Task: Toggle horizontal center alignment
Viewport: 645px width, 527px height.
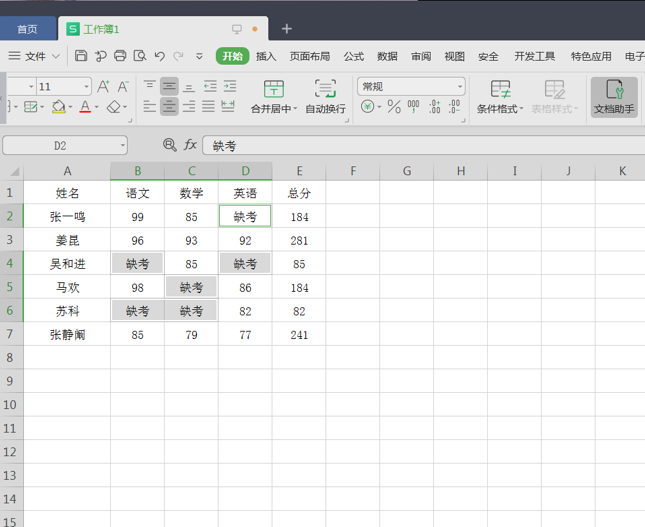Action: (169, 107)
